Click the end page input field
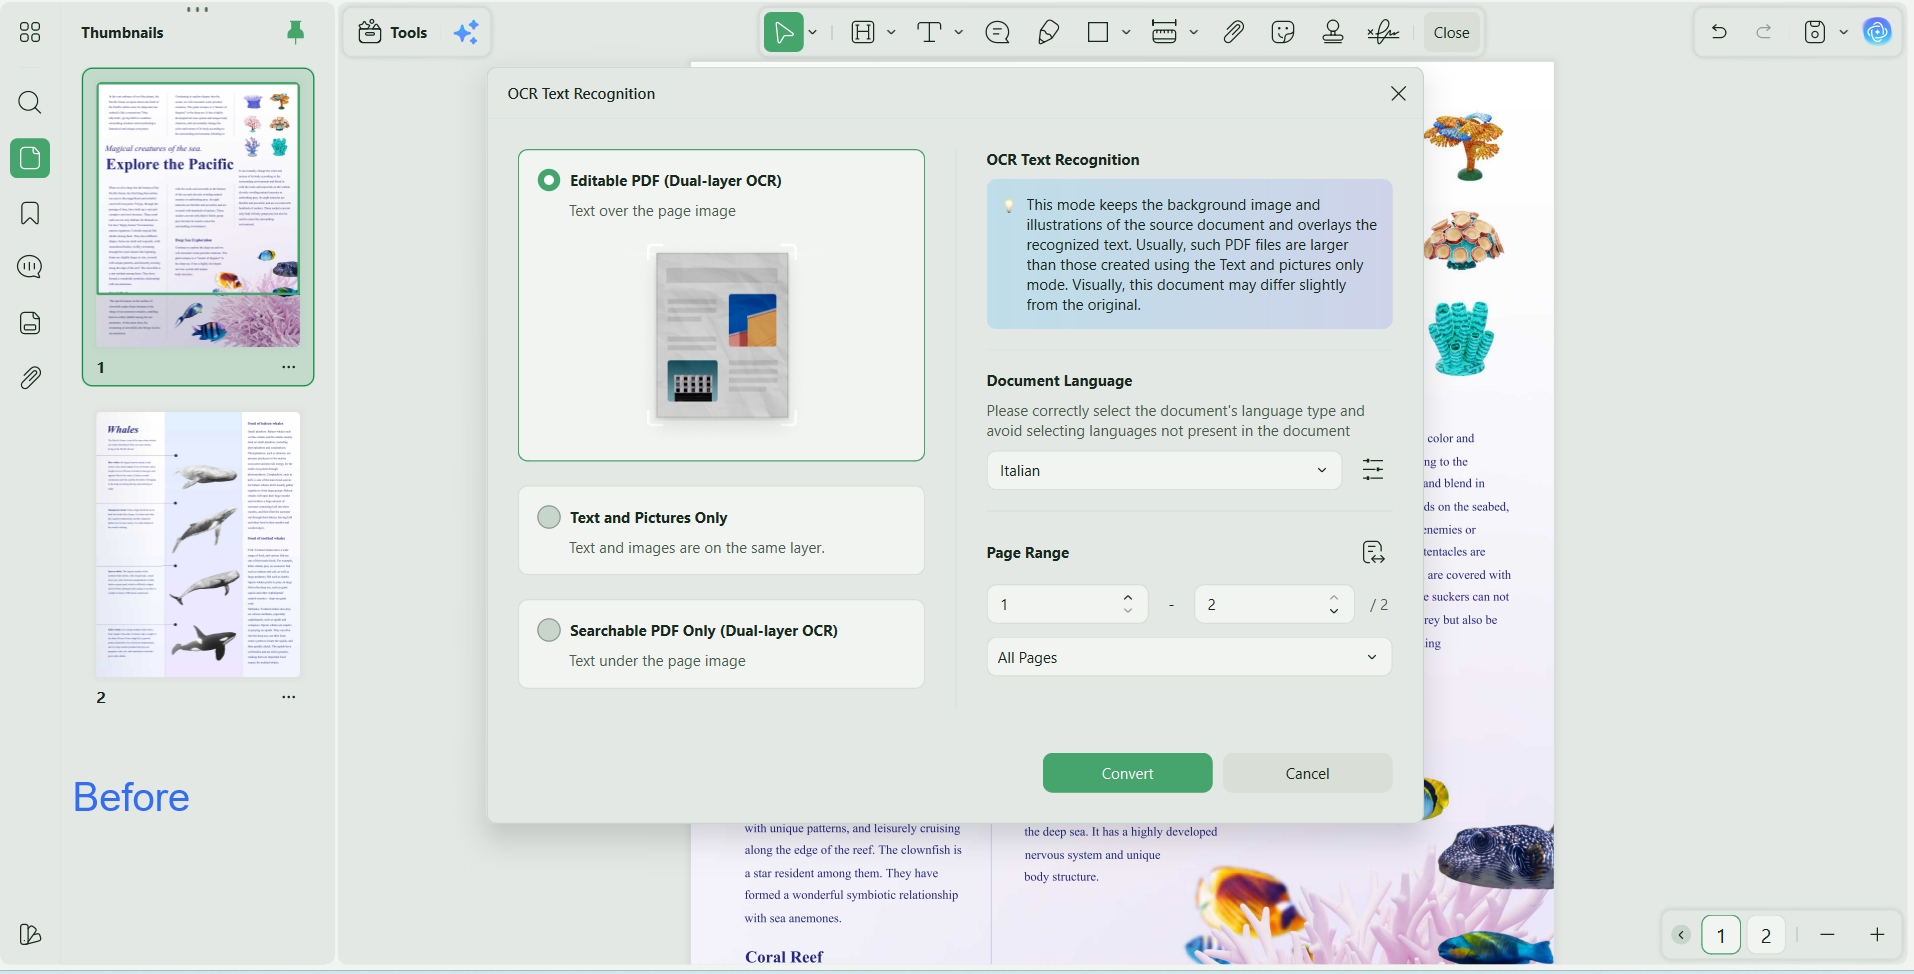 1274,604
